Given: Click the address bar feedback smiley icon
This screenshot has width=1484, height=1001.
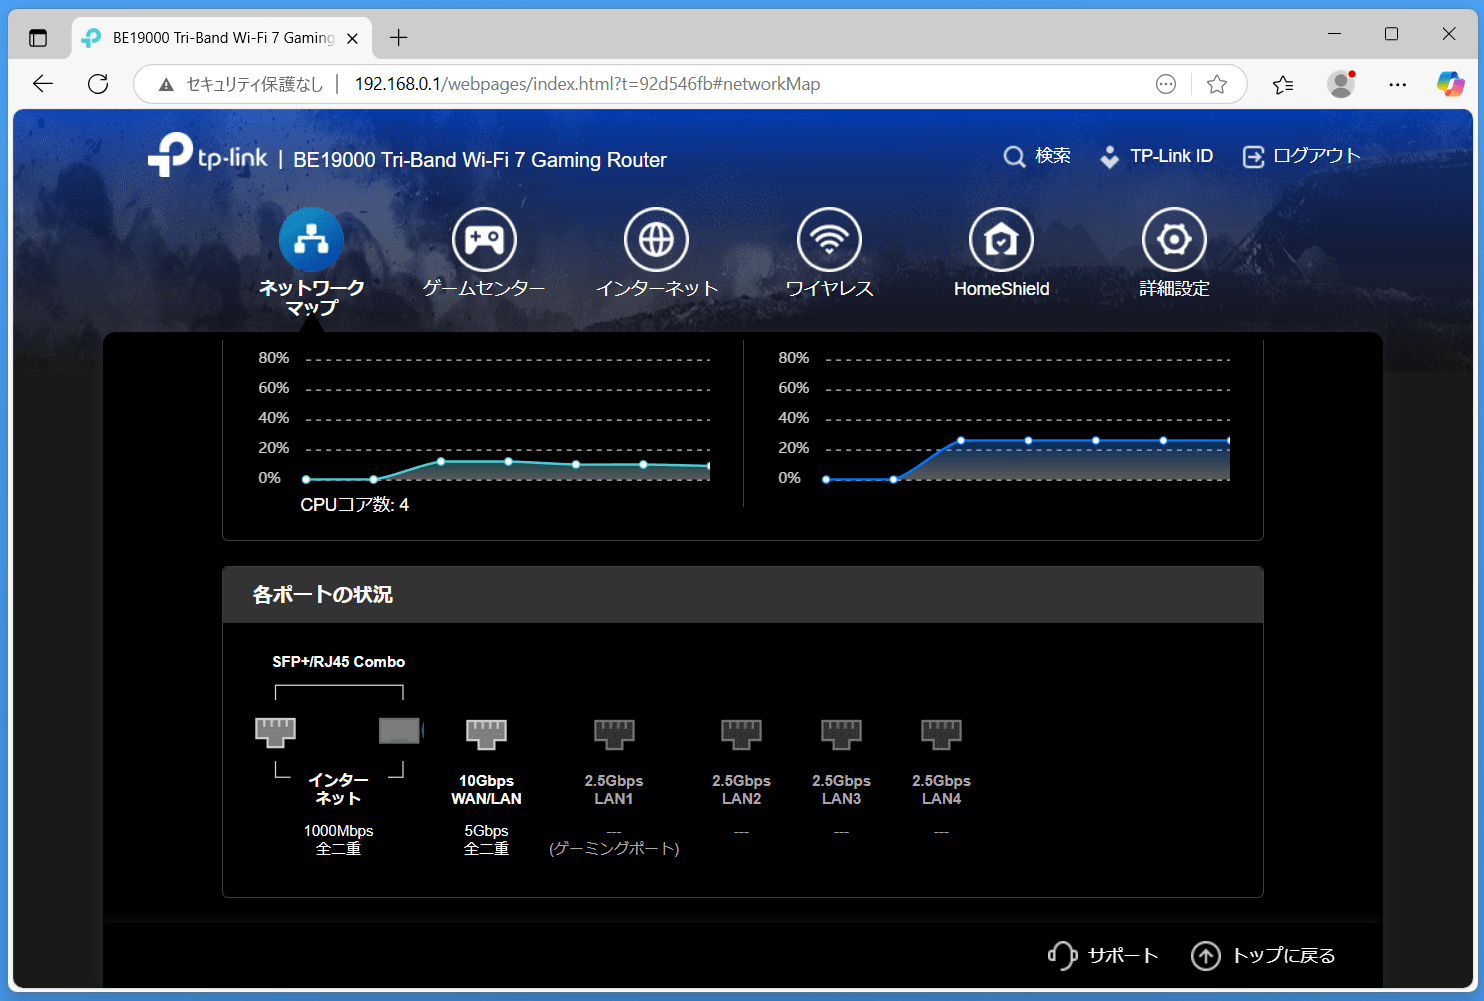Looking at the screenshot, I should 1166,84.
